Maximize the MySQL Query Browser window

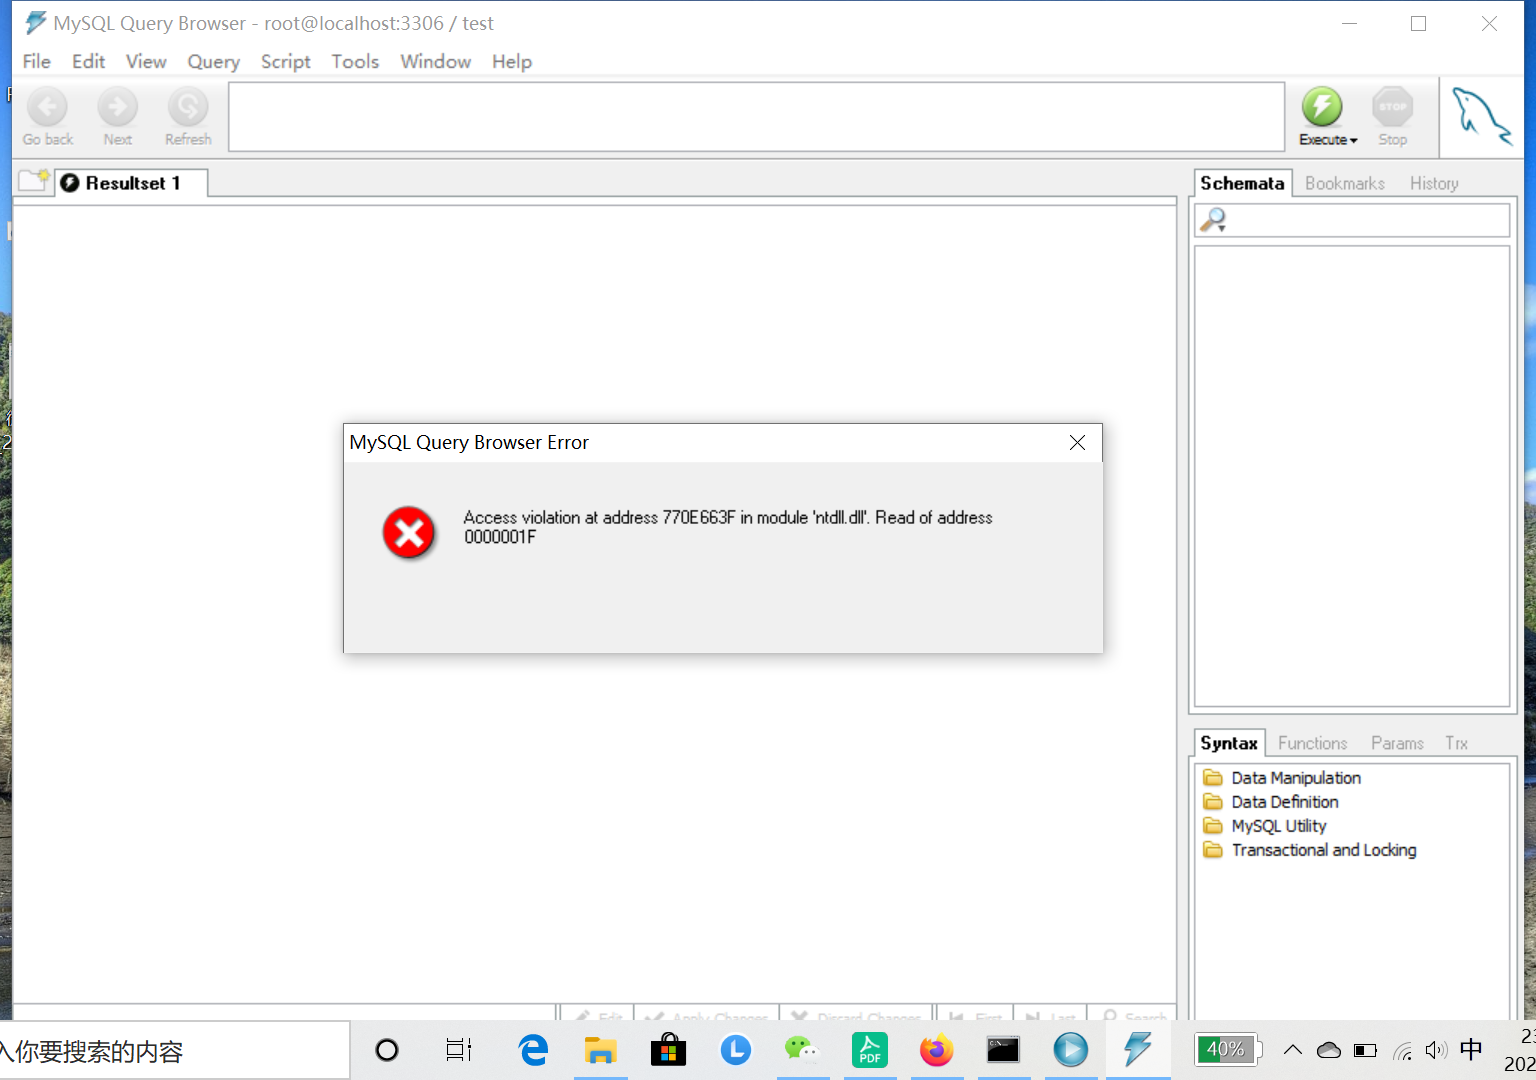point(1418,23)
